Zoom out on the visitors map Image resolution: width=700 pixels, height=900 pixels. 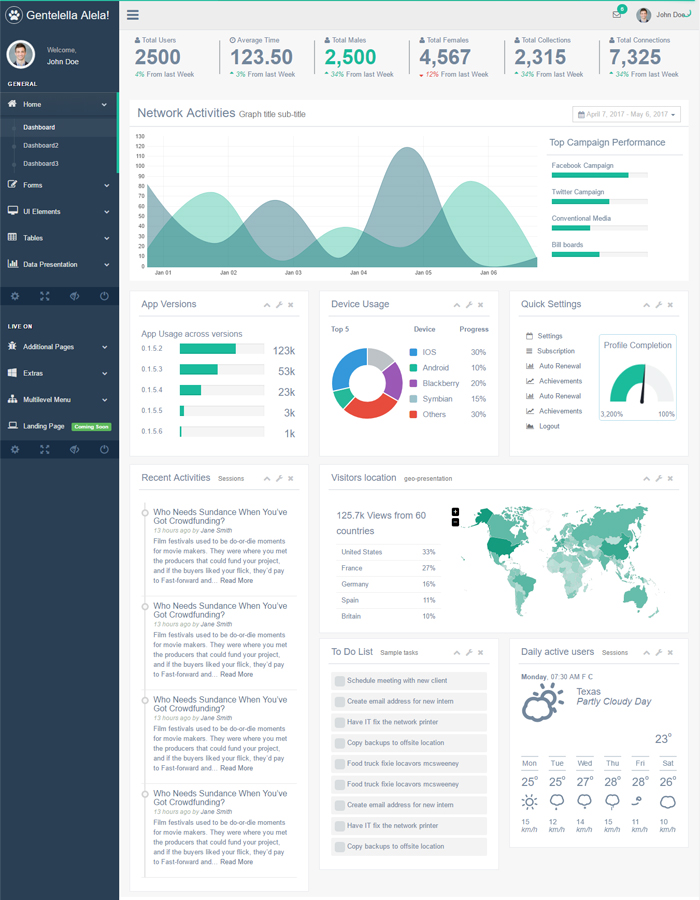point(456,522)
